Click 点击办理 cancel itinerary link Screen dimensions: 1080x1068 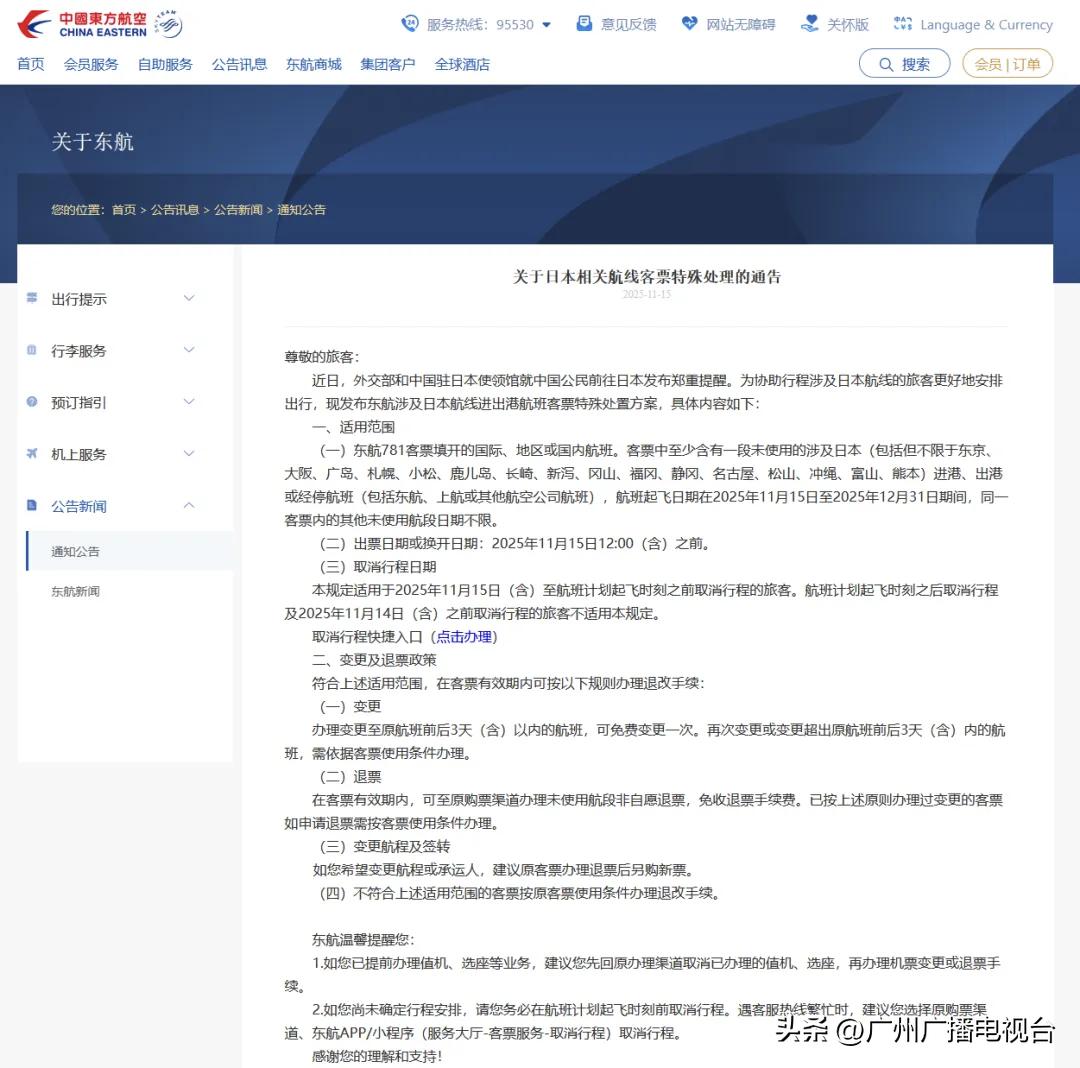click(x=464, y=636)
